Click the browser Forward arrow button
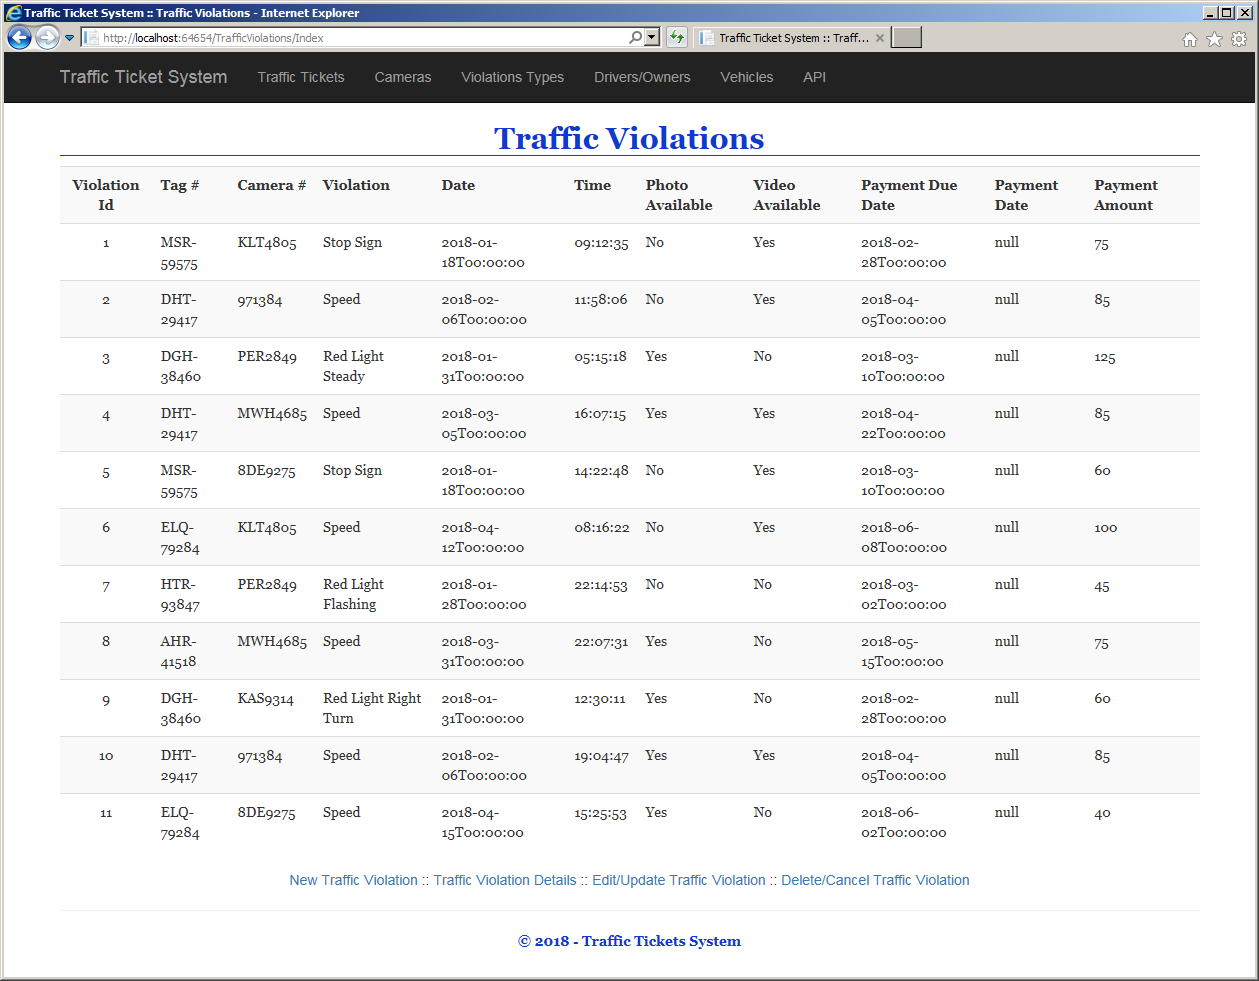The image size is (1259, 981). [x=47, y=38]
